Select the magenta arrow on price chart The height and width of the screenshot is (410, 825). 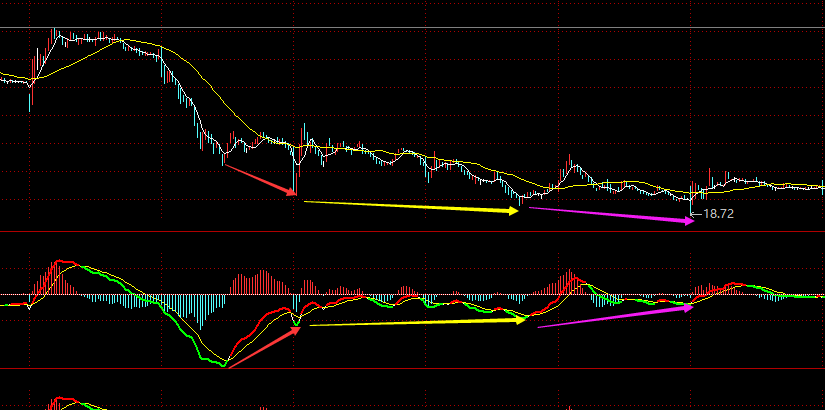pos(610,215)
